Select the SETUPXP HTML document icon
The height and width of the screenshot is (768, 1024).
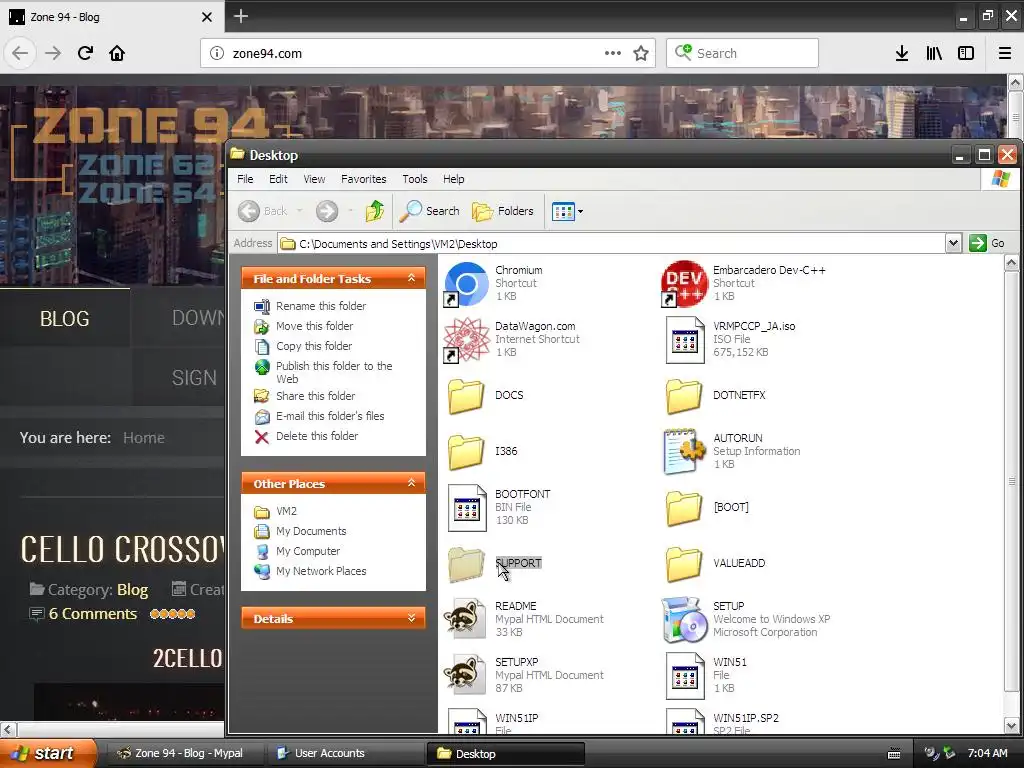(x=465, y=675)
